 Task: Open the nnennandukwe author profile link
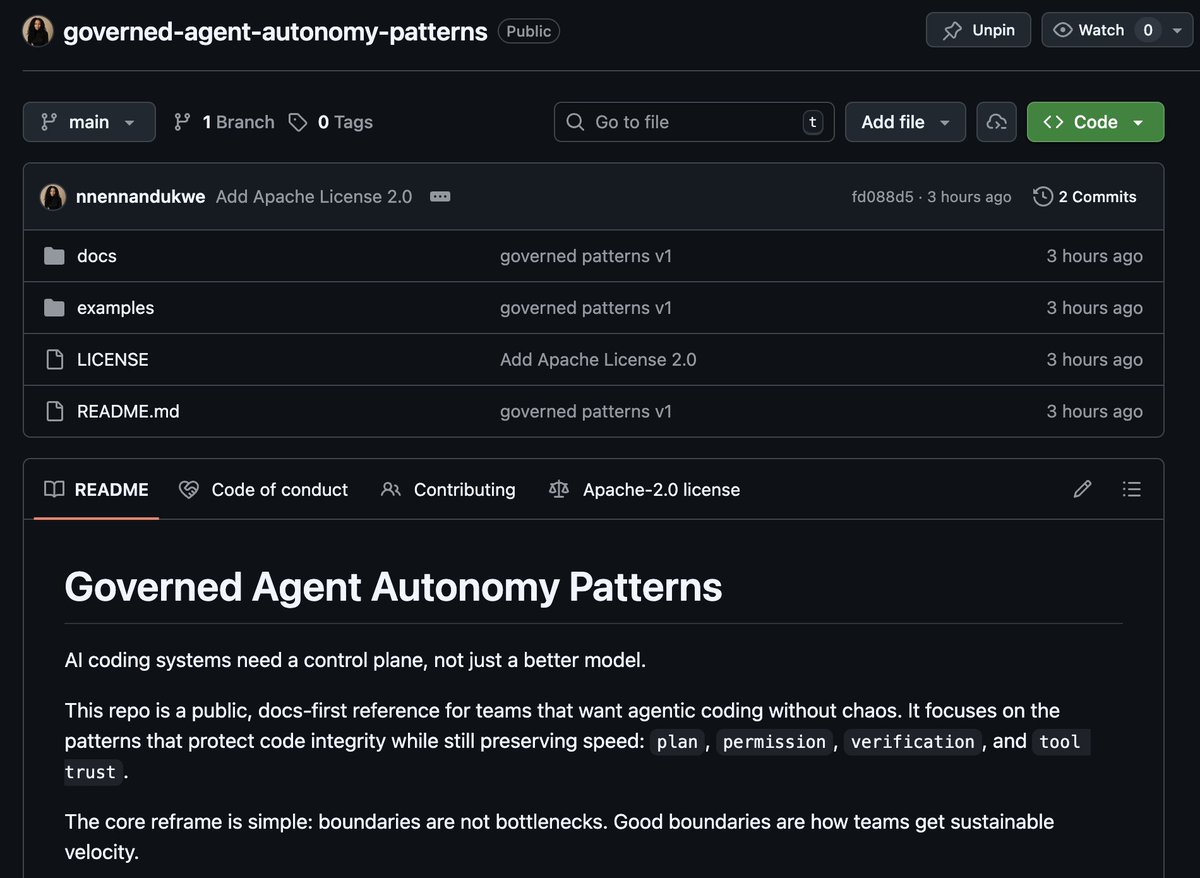(x=140, y=197)
